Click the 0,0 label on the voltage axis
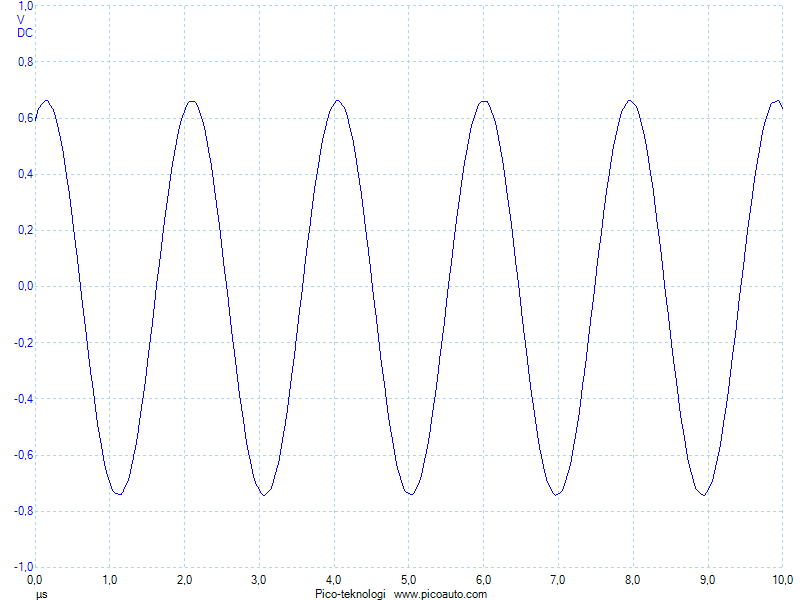 pos(26,286)
